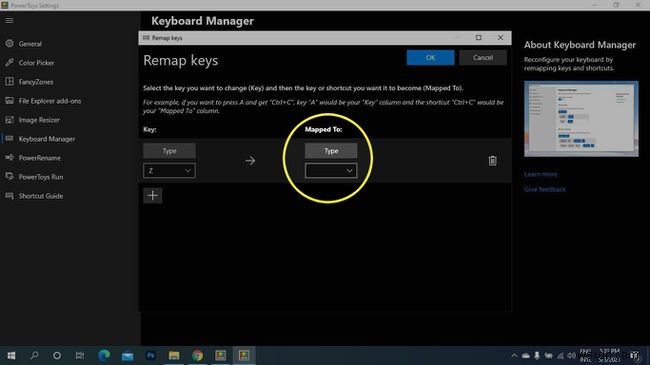Delete the Z key mapping row
This screenshot has height=365, width=650.
492,161
